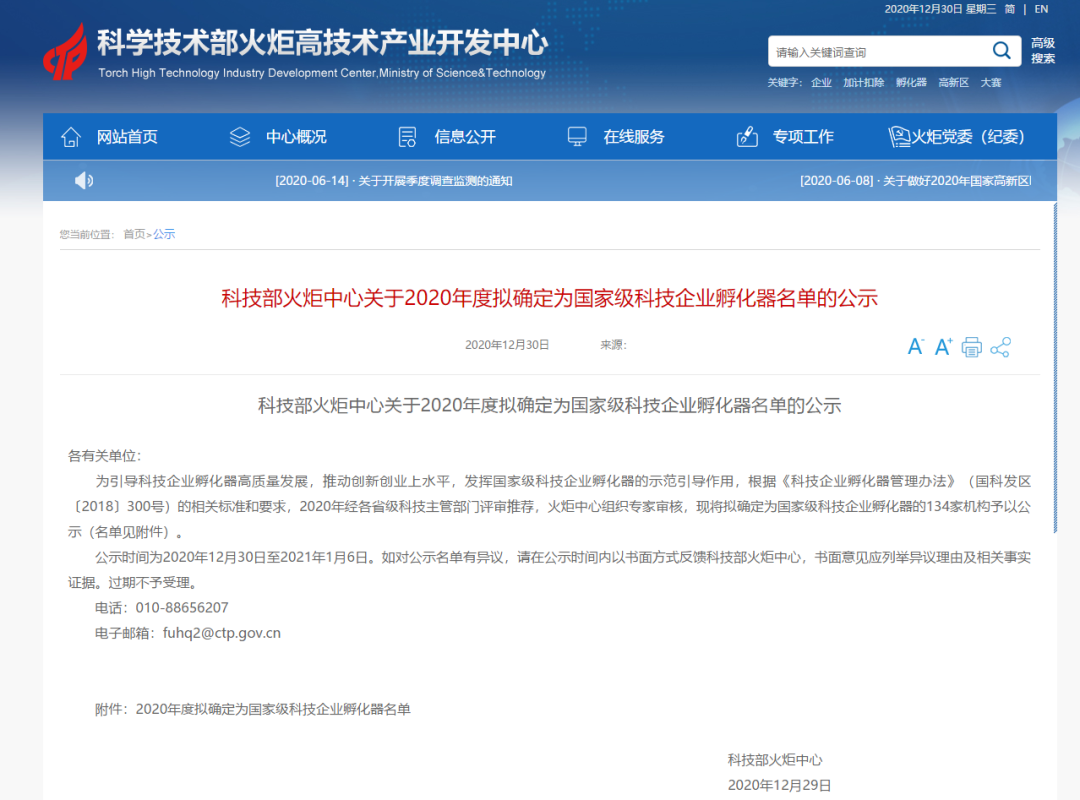
Task: Click phone number 010-88656207
Action: [182, 608]
